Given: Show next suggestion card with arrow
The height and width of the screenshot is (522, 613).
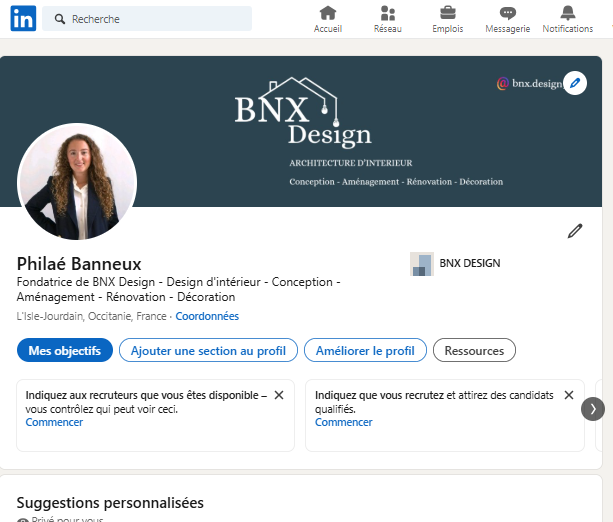Looking at the screenshot, I should click(593, 409).
